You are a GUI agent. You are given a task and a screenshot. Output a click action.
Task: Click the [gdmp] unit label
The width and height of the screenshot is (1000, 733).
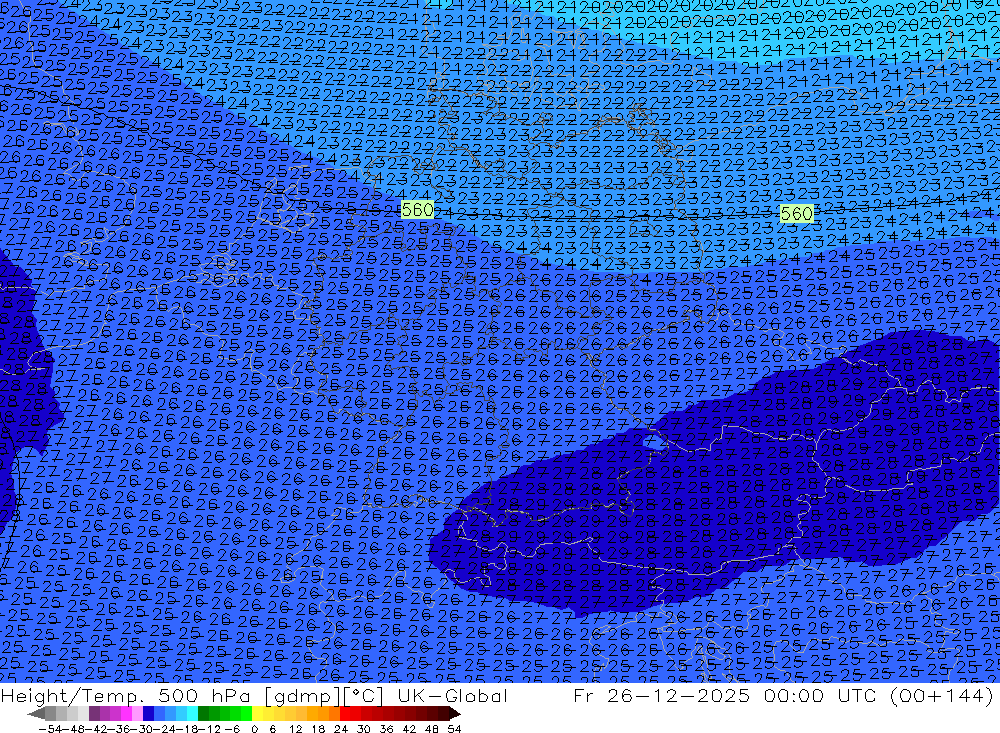coord(302,696)
